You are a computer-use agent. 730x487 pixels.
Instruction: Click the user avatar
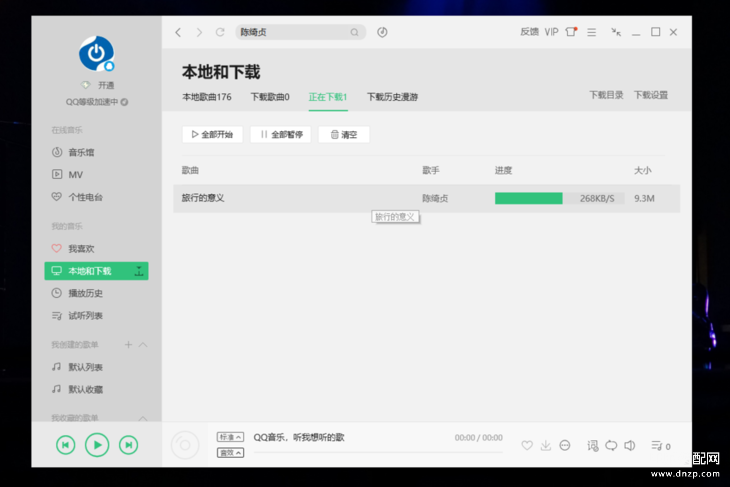[x=96, y=54]
